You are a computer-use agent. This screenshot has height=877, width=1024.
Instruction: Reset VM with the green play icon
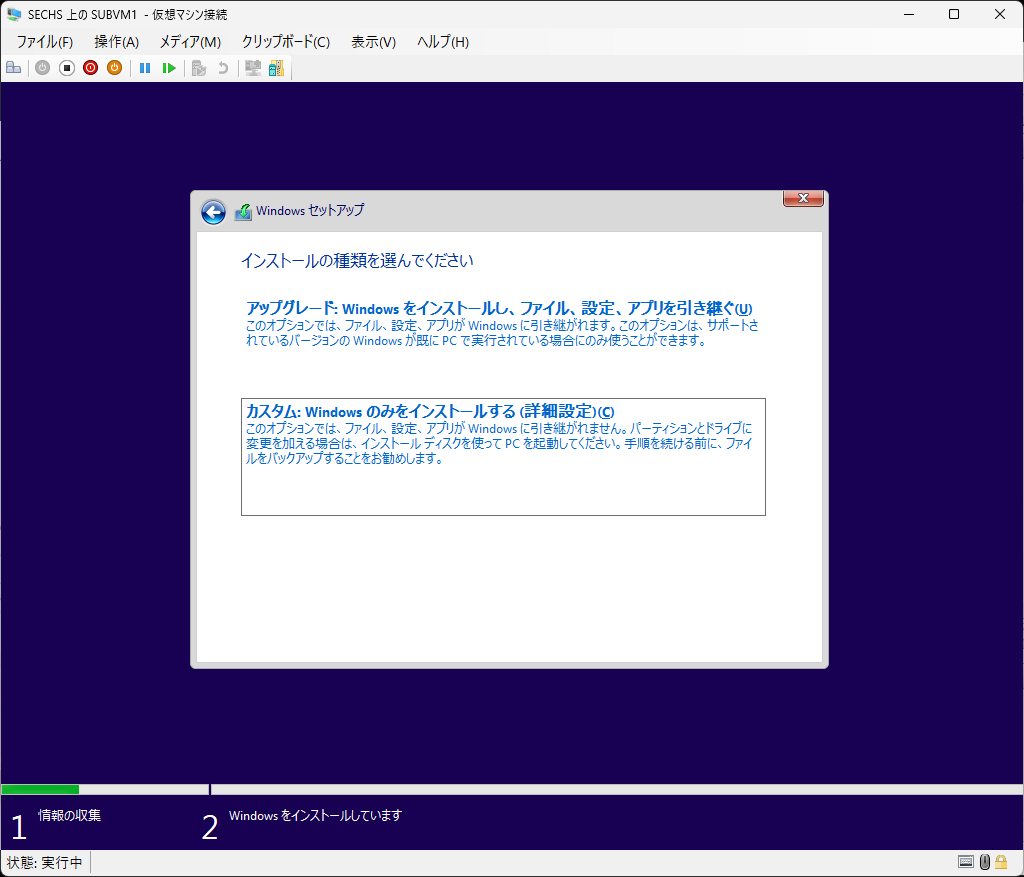coord(169,68)
